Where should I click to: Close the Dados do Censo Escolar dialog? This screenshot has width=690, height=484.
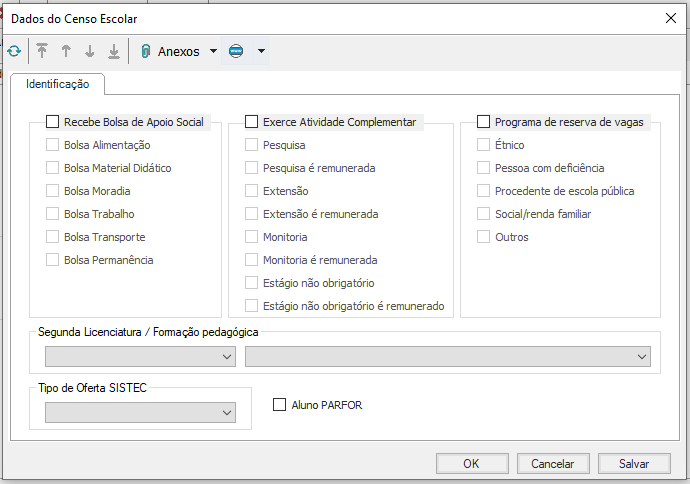click(x=669, y=18)
